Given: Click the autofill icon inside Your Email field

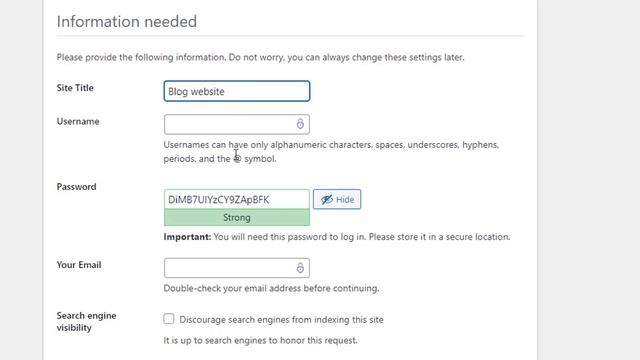Looking at the screenshot, I should [300, 268].
